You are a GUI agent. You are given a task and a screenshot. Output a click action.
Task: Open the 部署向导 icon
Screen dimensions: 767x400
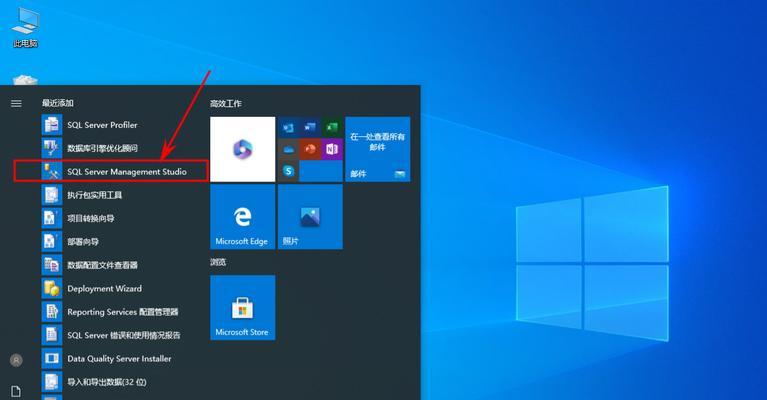52,242
